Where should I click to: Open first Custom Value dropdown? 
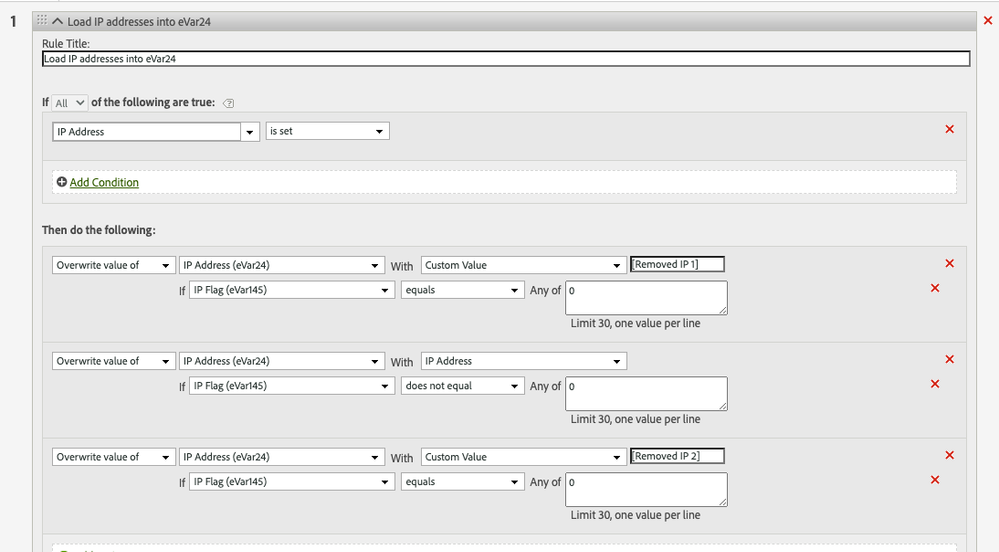523,265
